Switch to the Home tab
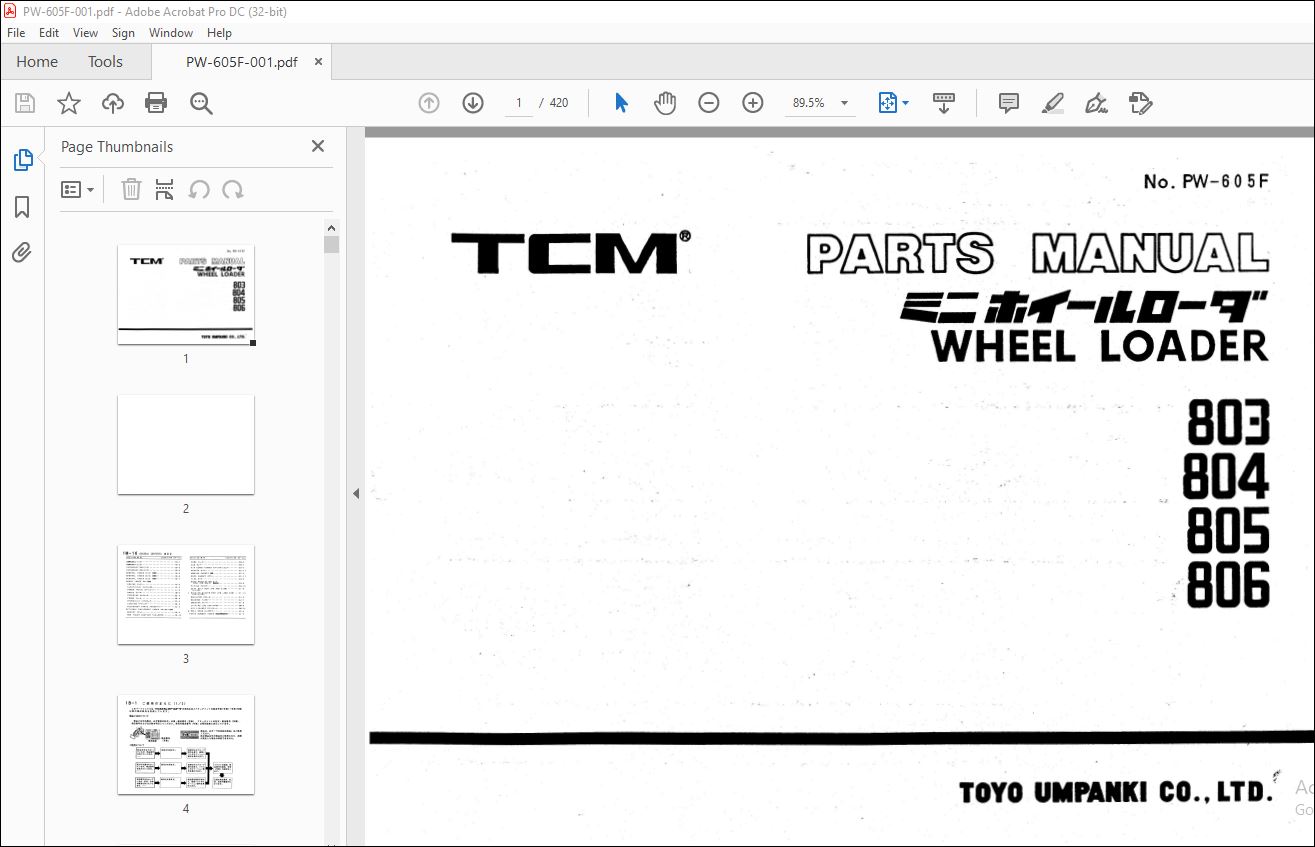Screen dimensions: 1315x847 [x=37, y=62]
